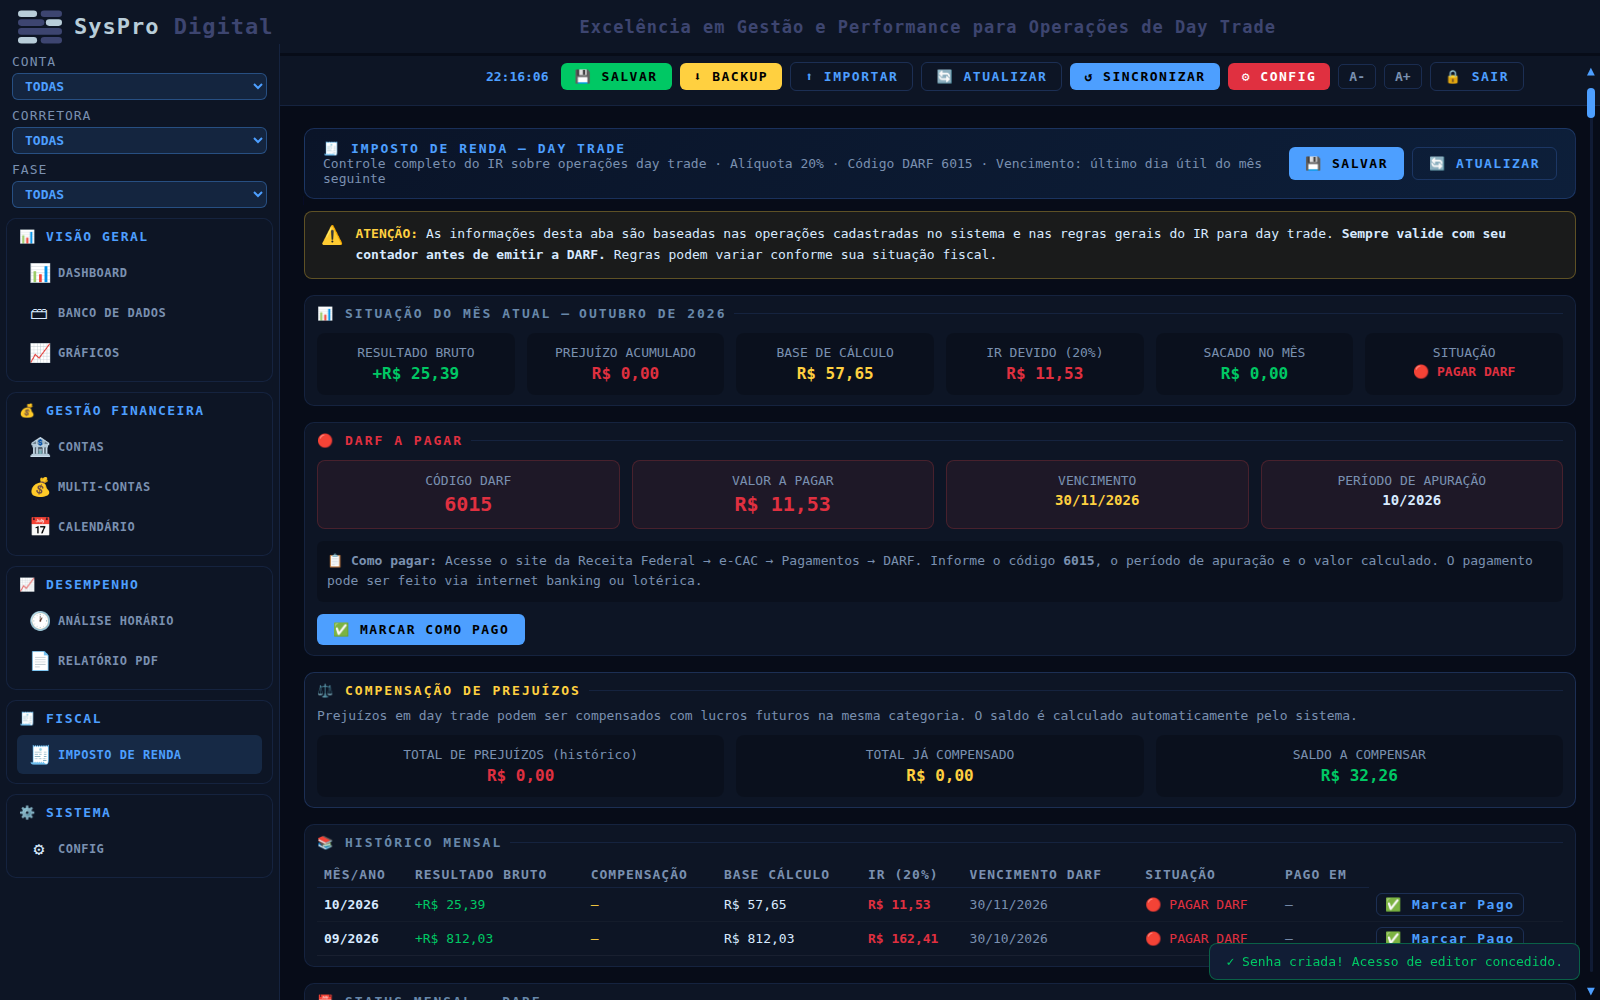Image resolution: width=1600 pixels, height=1000 pixels.
Task: Open the Relatório PDF document icon
Action: [40, 661]
